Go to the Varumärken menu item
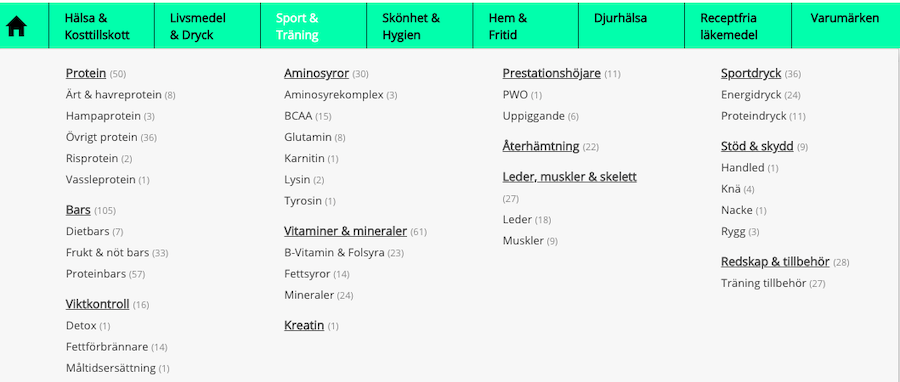Image resolution: width=900 pixels, height=382 pixels. pyautogui.click(x=844, y=18)
